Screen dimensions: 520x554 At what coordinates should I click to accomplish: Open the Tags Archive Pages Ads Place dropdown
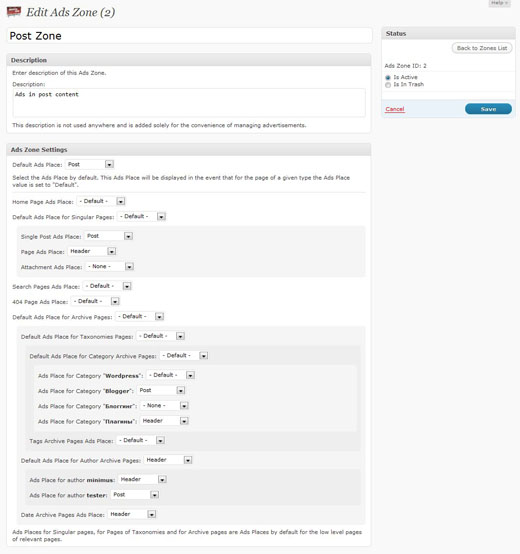(141, 440)
